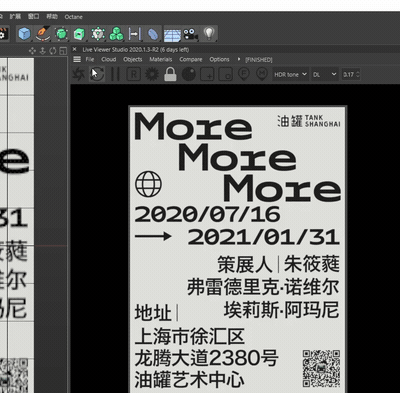Open Octane render settings gear
400x393 pixels.
pos(152,74)
